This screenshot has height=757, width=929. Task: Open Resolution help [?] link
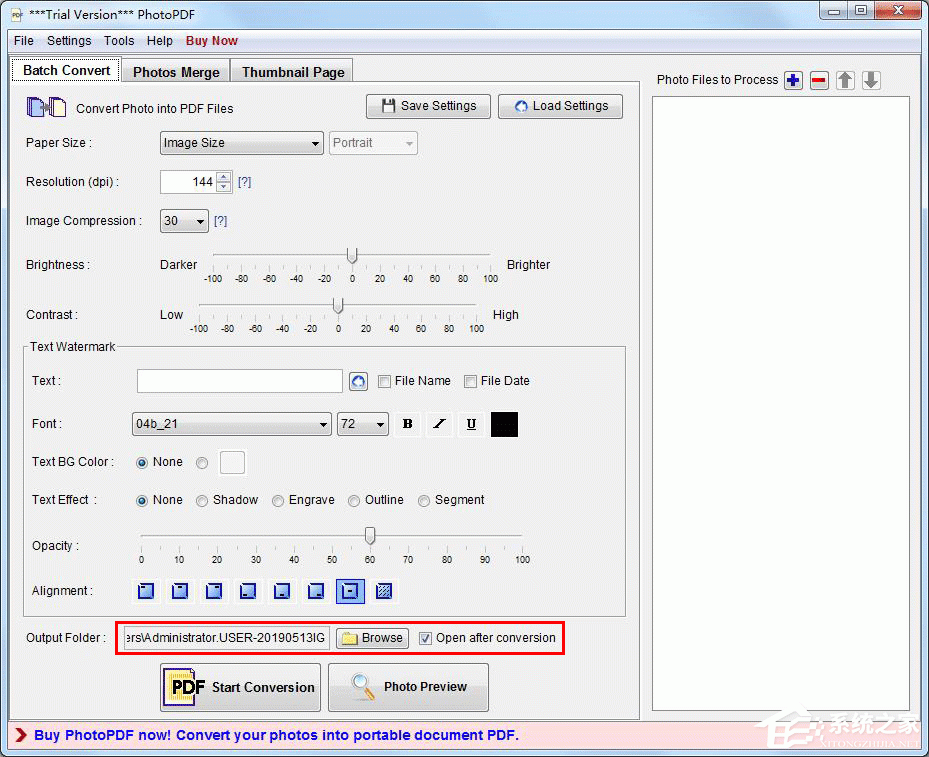(244, 182)
